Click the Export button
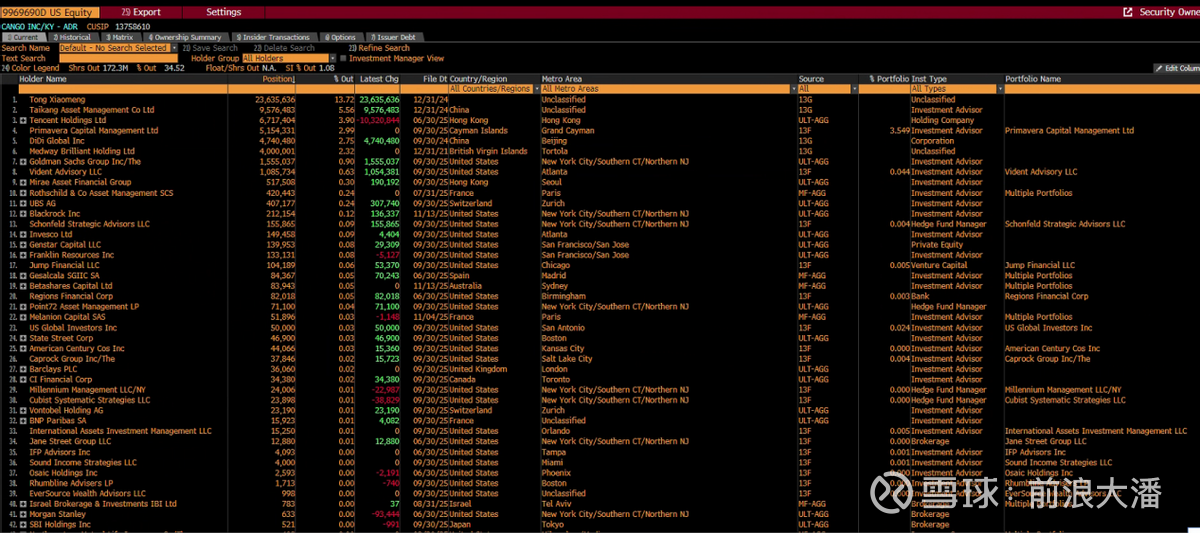Screen dimensions: 1200x533 click(x=141, y=12)
